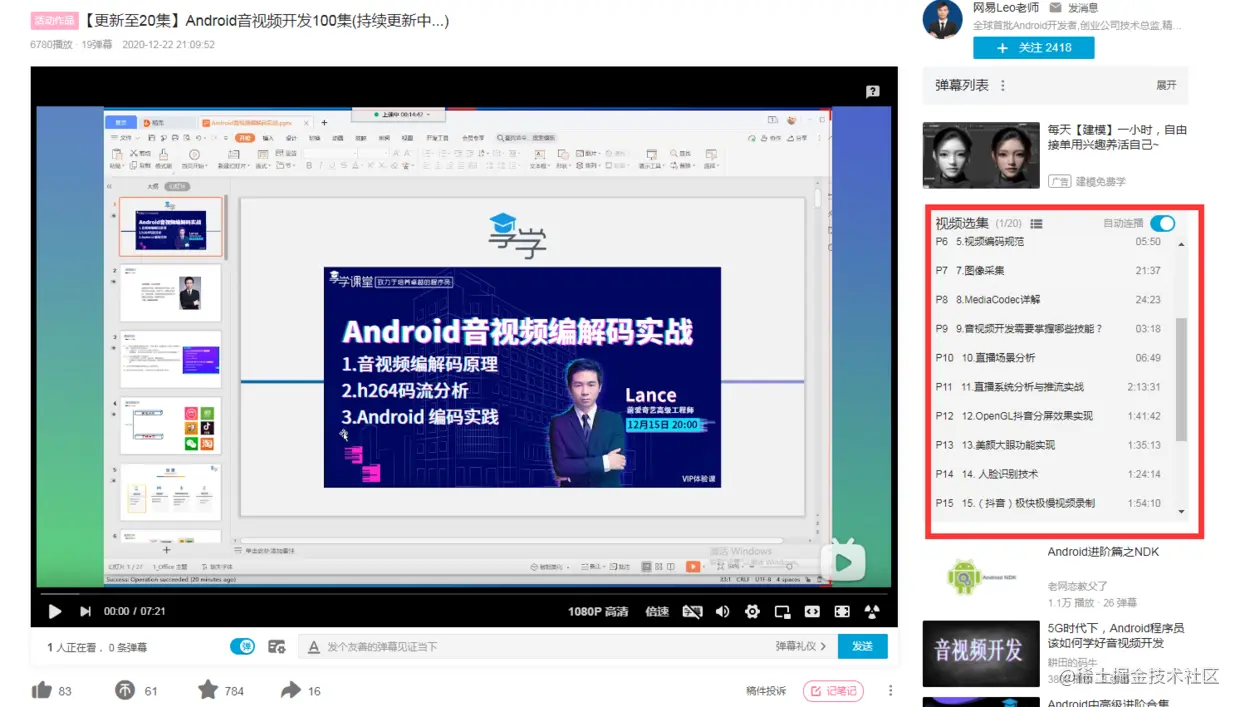
Task: Click the 00:00 / 07:21 time display
Action: click(134, 612)
